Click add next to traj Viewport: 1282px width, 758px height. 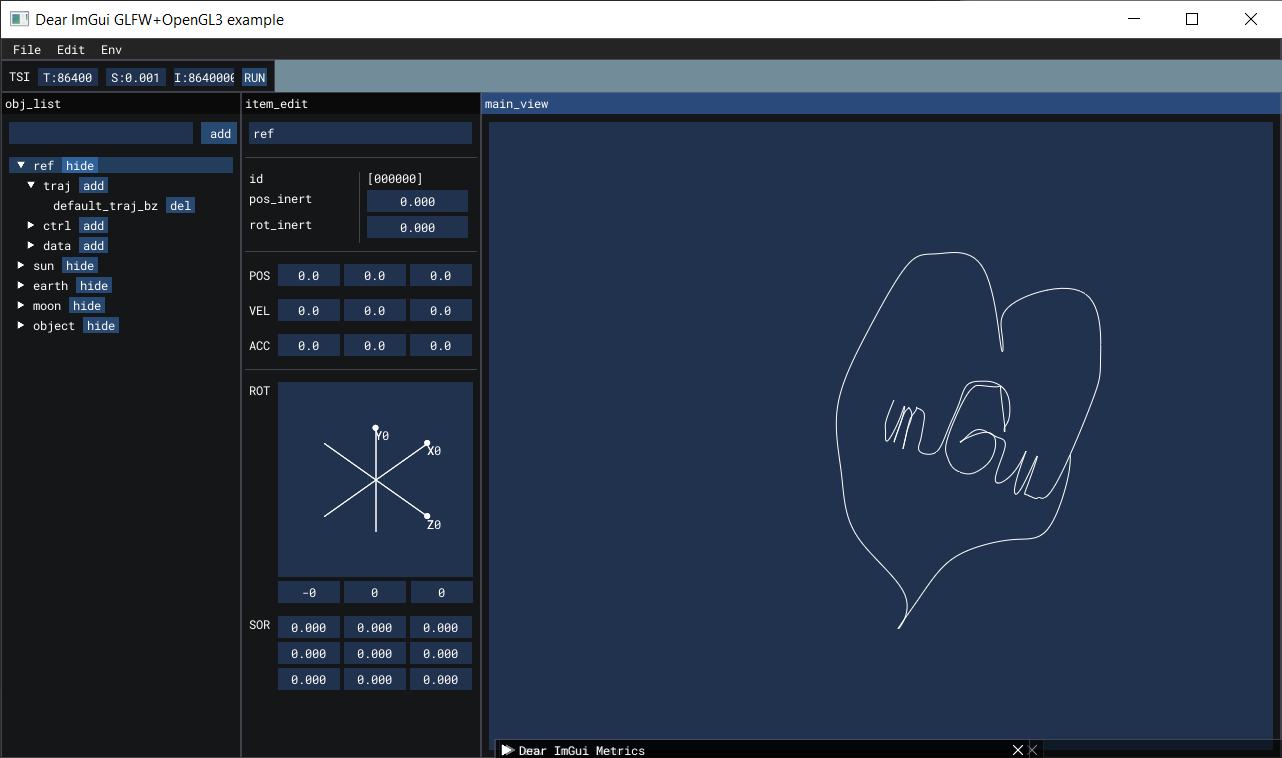93,185
